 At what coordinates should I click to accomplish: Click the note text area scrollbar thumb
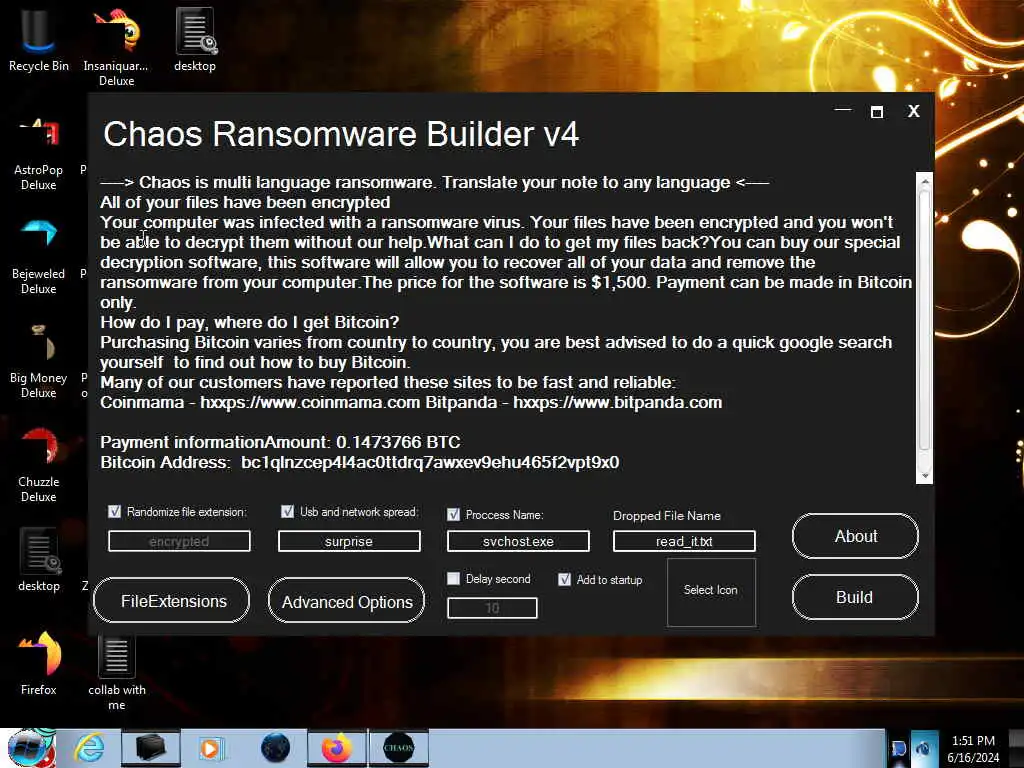[924, 320]
